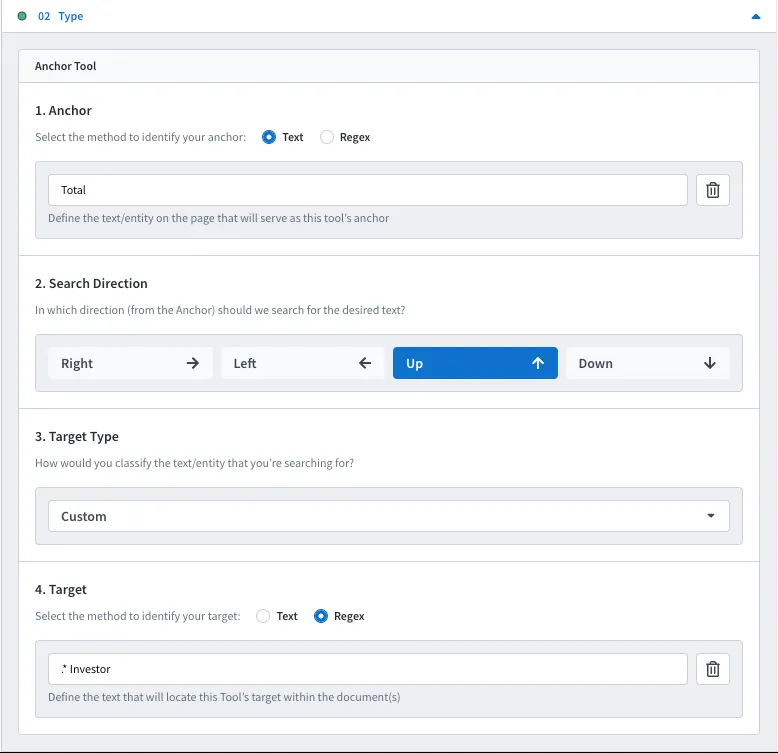Click the right arrow icon
Viewport: 778px width, 753px height.
click(193, 363)
